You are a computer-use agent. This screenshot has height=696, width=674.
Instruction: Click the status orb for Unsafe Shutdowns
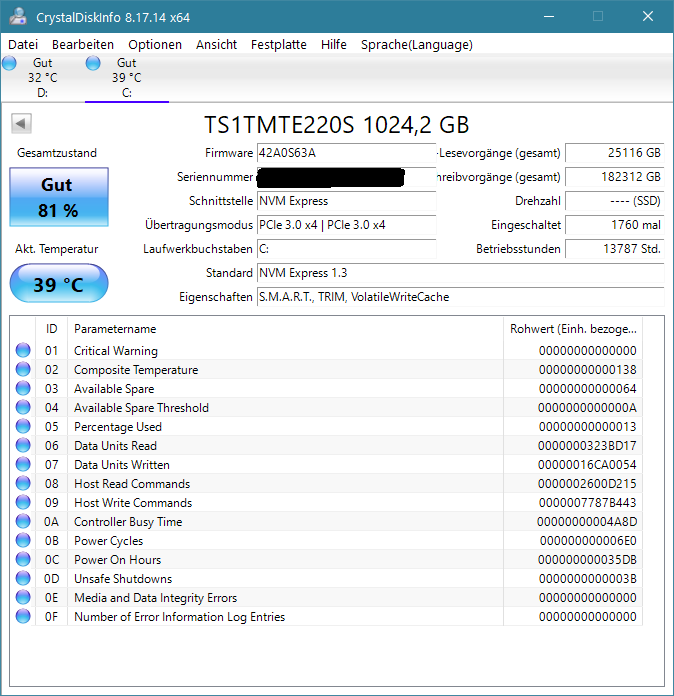click(23, 578)
